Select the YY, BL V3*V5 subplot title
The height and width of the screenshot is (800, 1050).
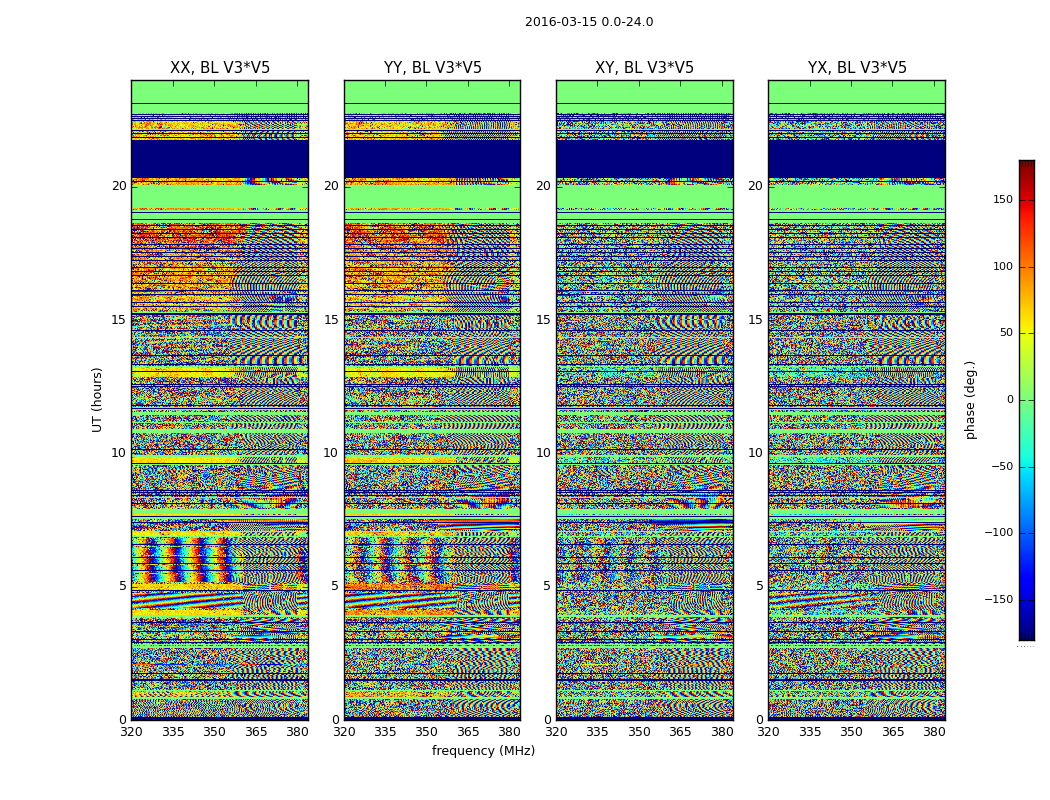[433, 68]
